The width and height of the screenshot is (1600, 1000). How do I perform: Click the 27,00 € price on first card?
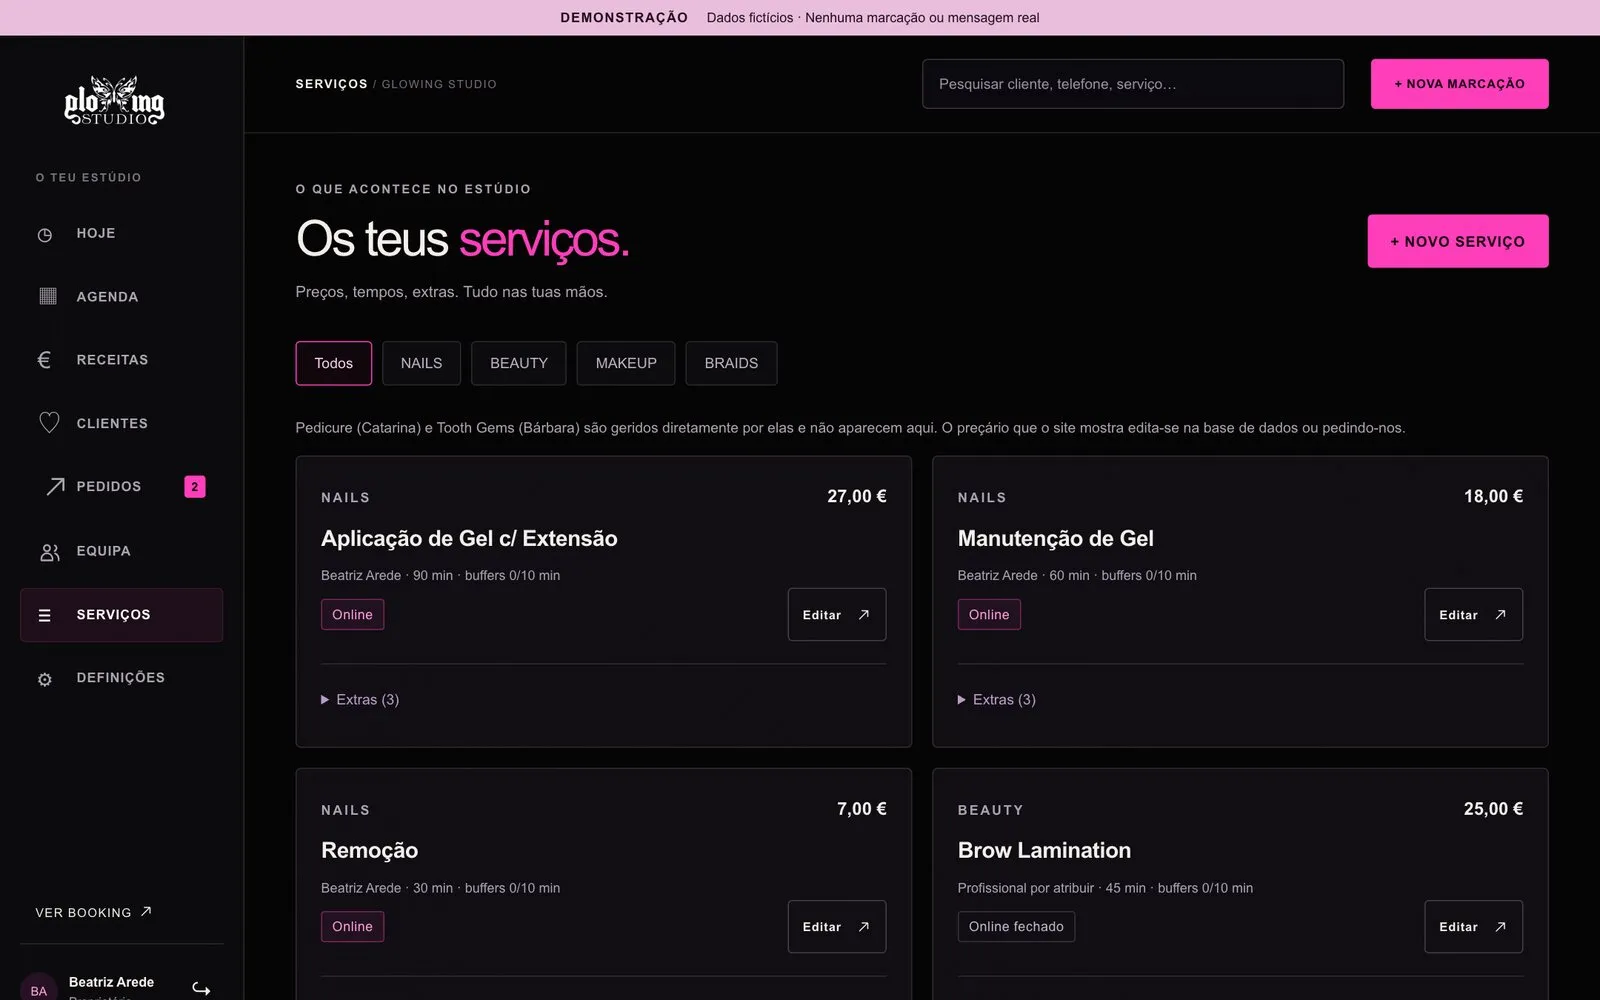coord(857,496)
